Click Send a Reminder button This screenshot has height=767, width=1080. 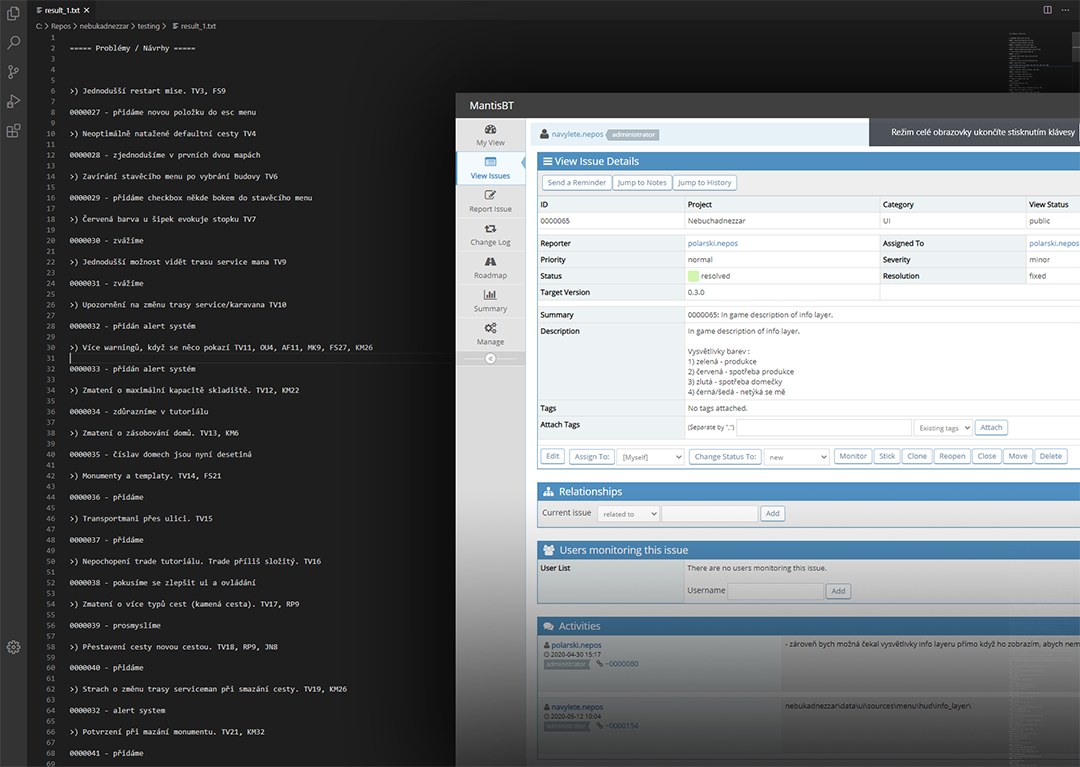(577, 182)
